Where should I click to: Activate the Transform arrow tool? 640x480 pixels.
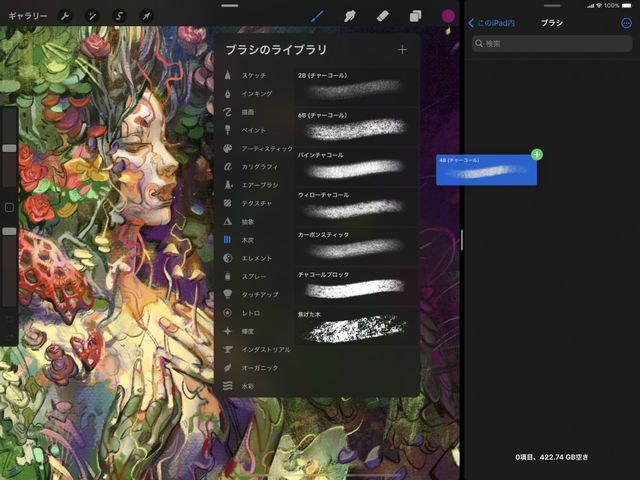[x=146, y=16]
